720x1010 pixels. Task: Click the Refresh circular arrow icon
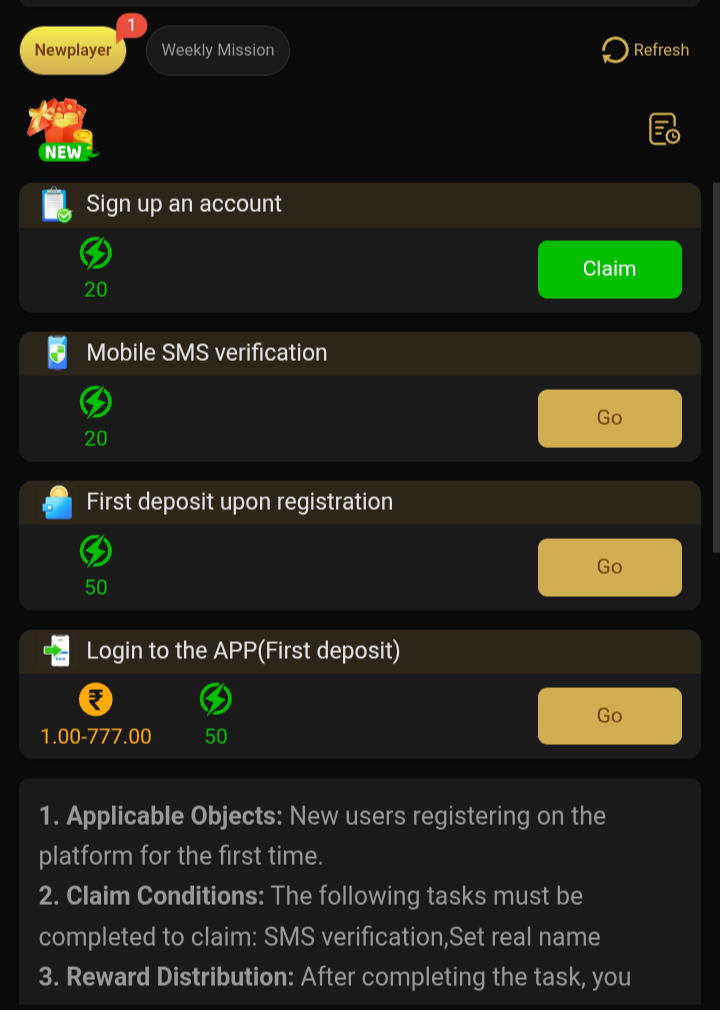tap(614, 50)
